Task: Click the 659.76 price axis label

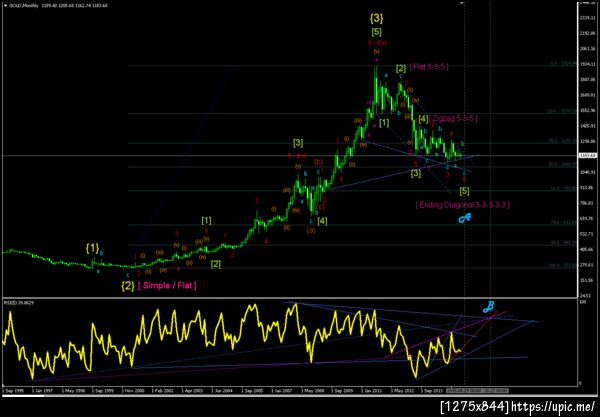Action: [587, 219]
